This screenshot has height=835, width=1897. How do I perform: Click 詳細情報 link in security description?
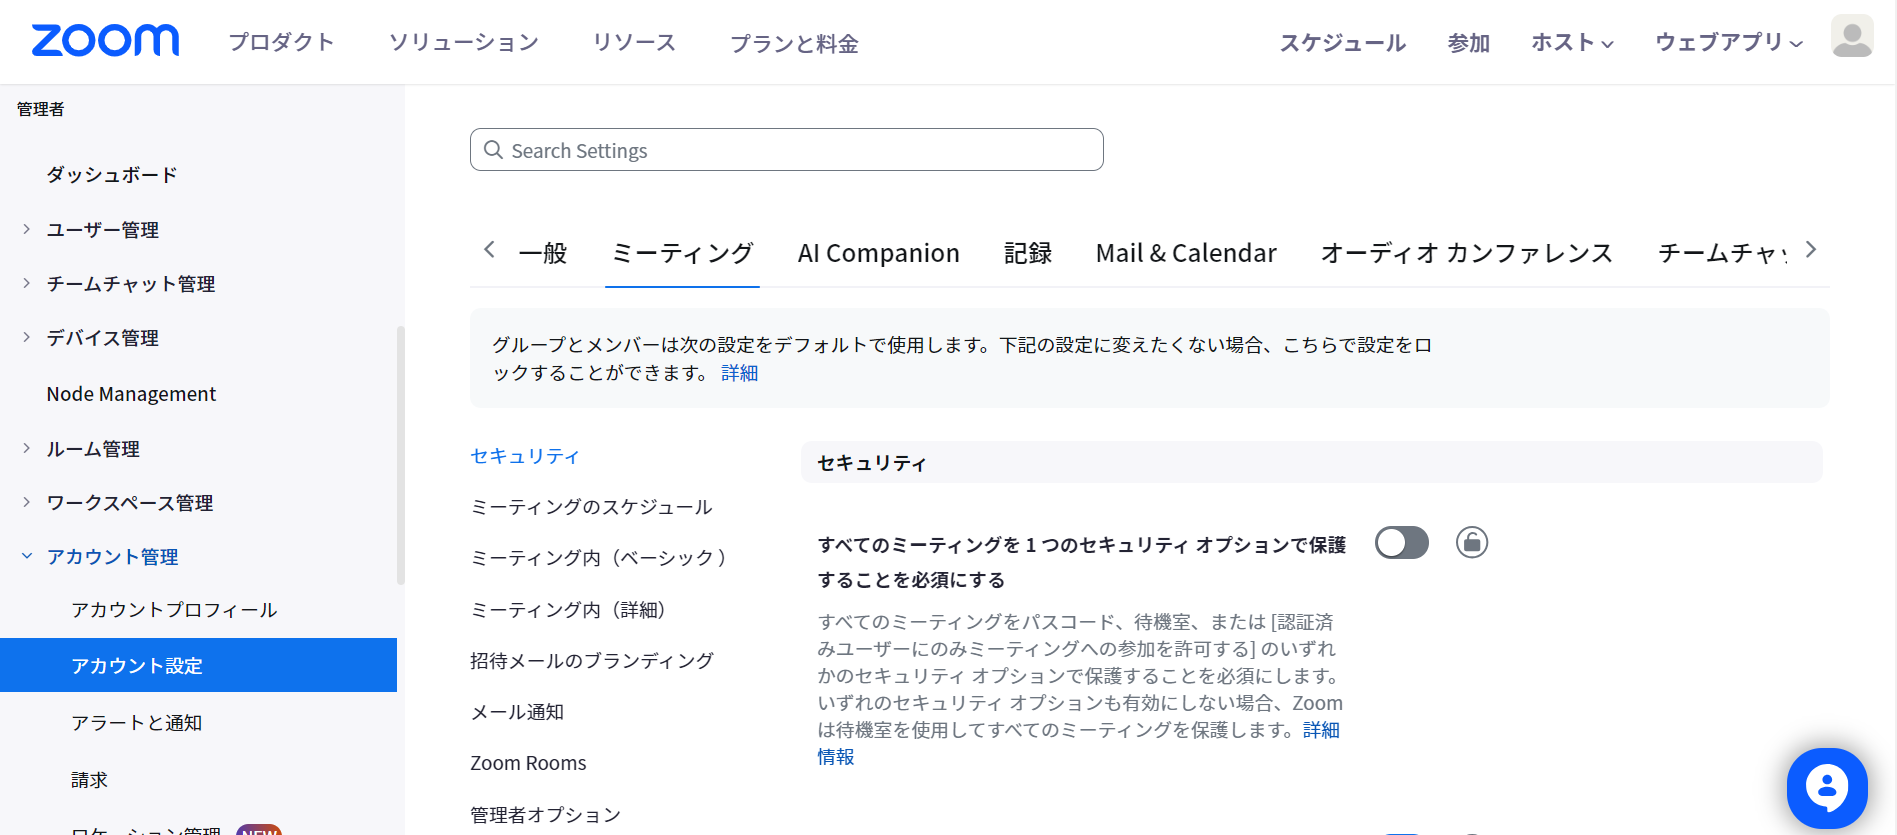1321,730
